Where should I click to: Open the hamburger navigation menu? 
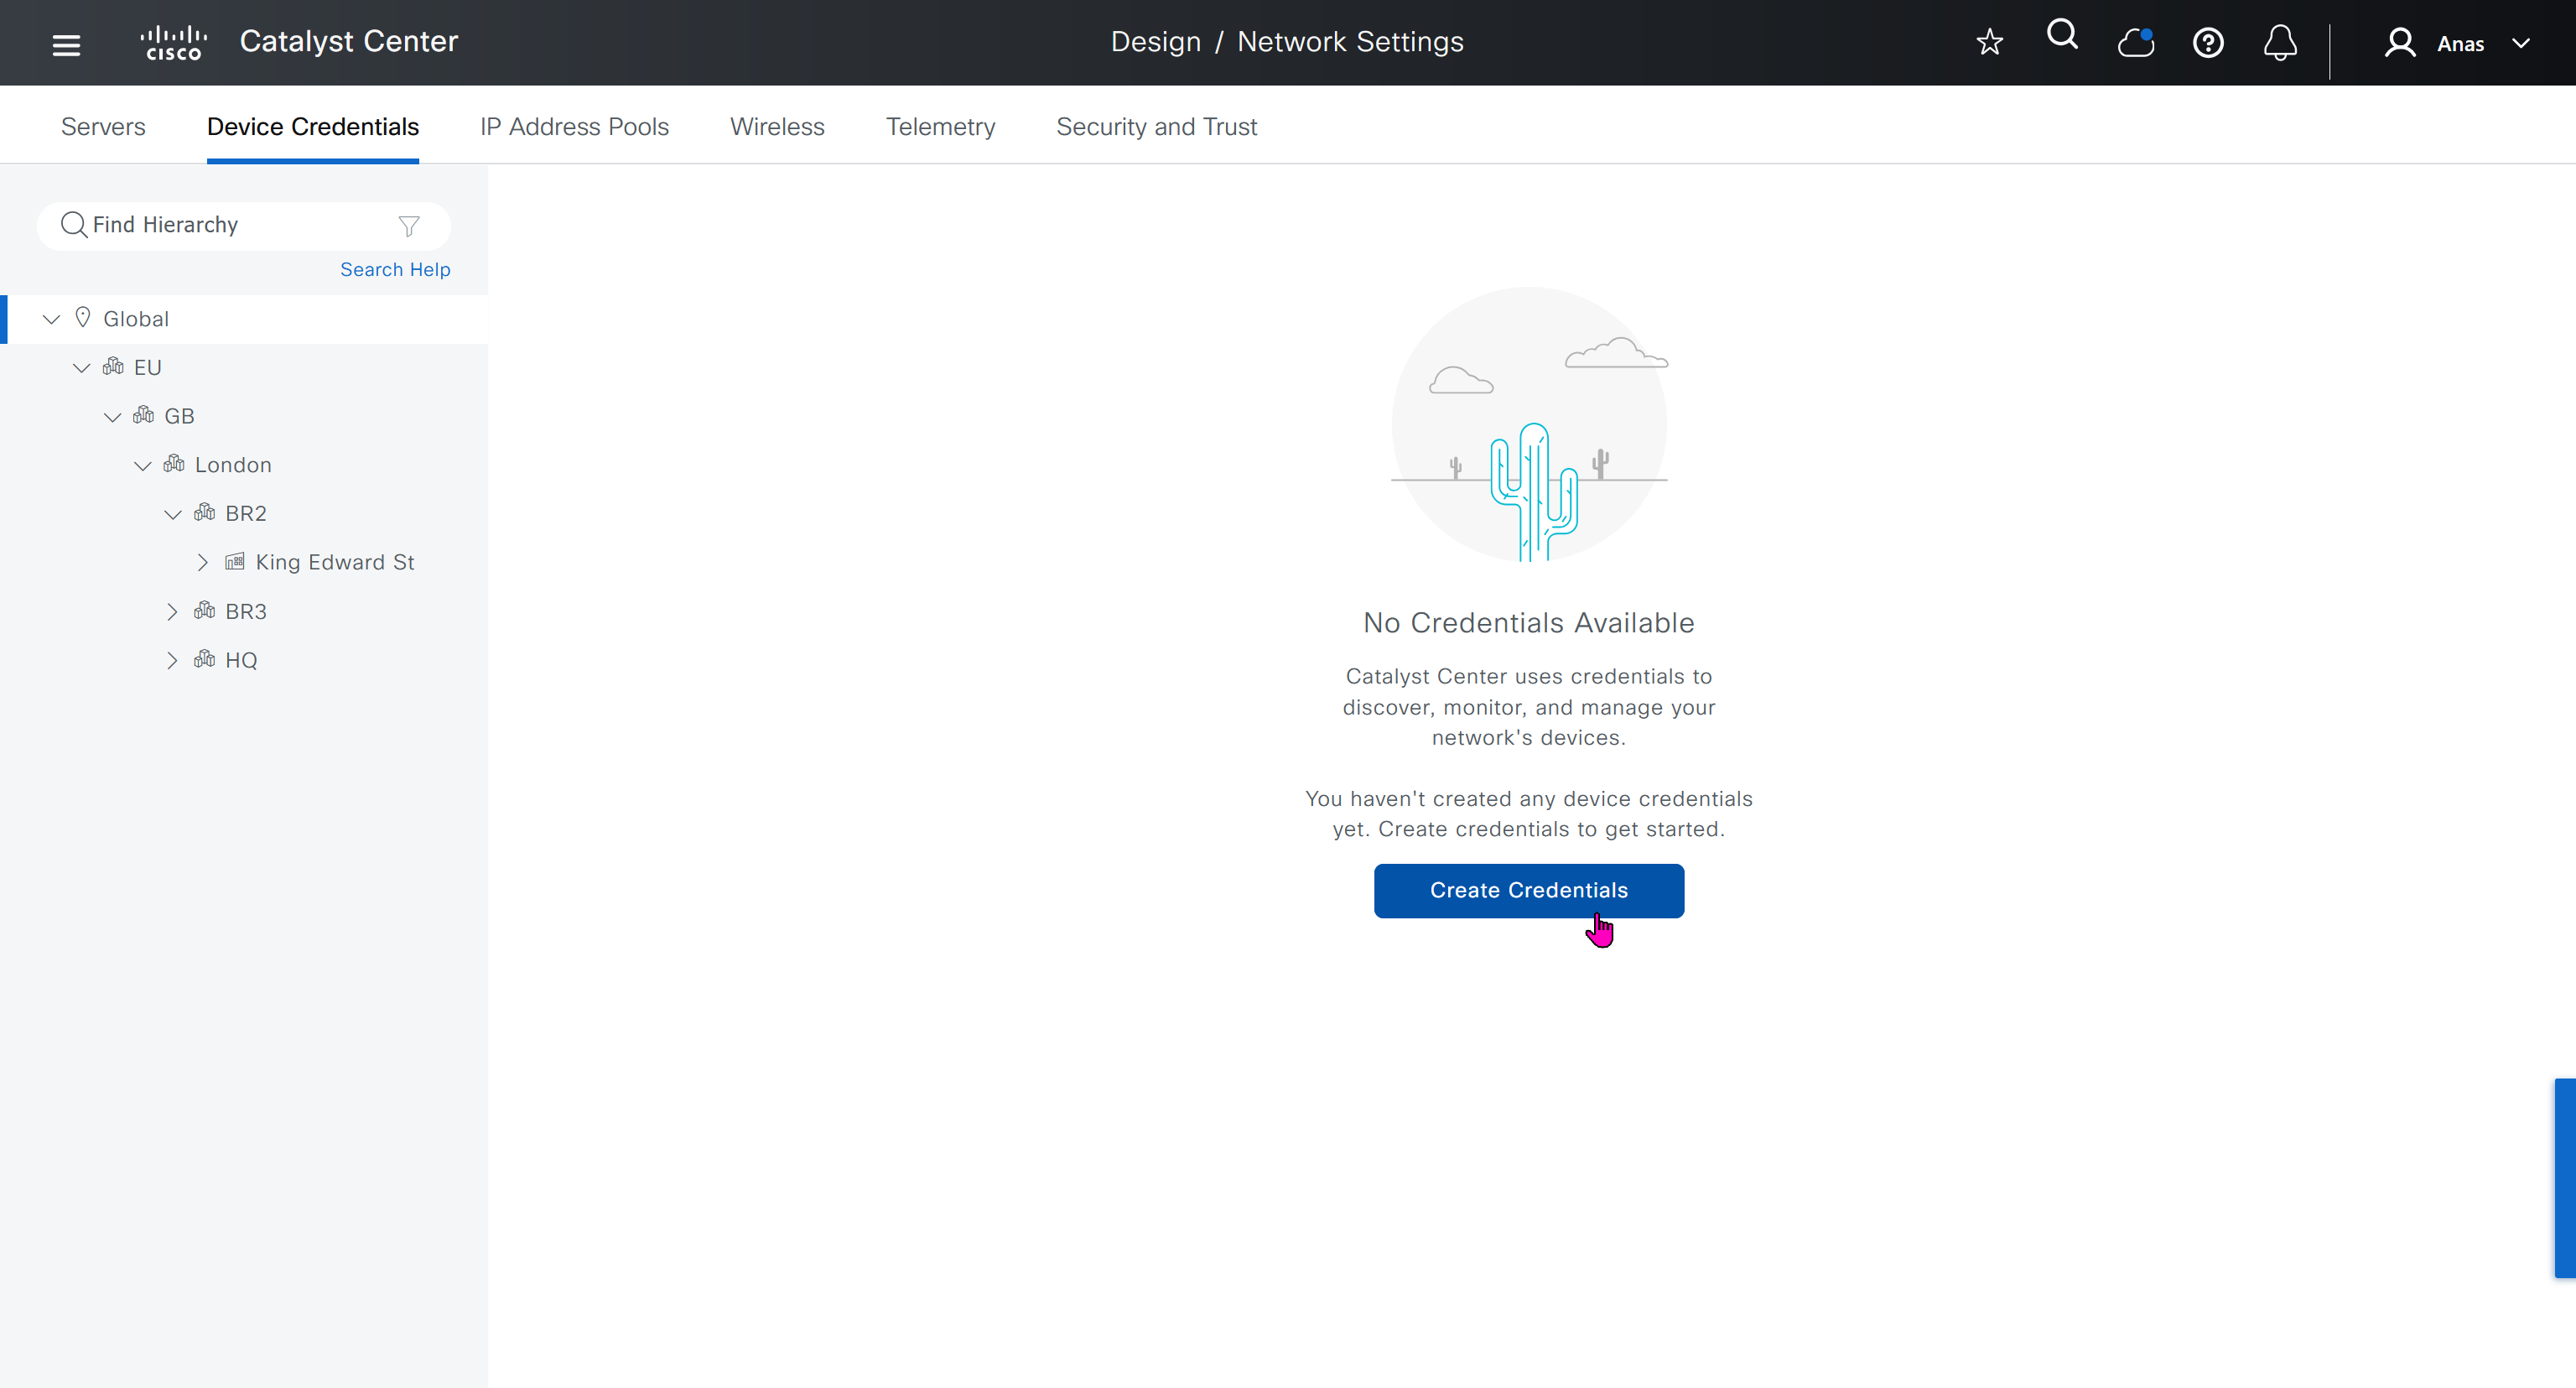(x=66, y=44)
